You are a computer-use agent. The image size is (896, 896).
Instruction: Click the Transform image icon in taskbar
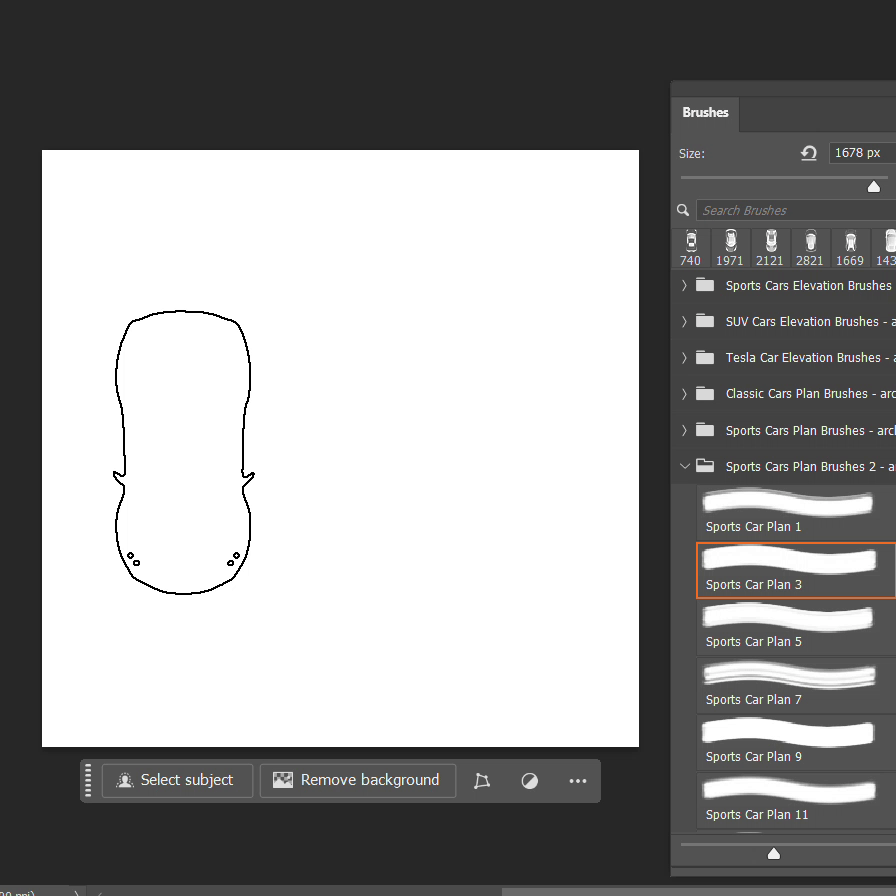[482, 781]
